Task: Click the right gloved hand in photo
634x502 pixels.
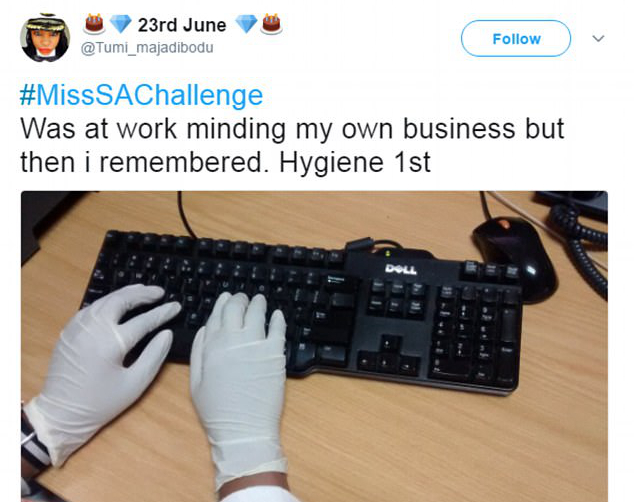Action: pyautogui.click(x=239, y=388)
